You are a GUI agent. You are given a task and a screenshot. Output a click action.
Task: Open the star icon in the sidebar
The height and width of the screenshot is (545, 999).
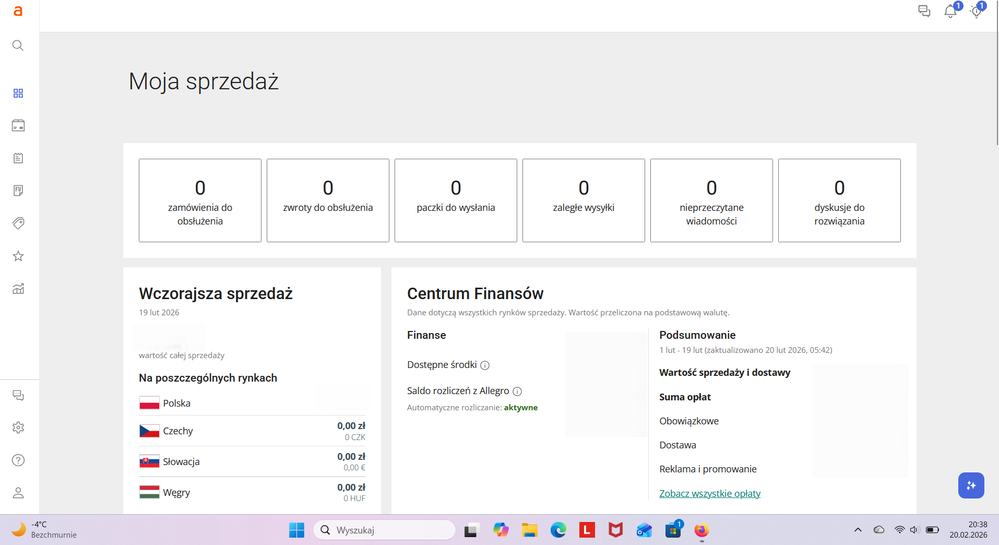pyautogui.click(x=18, y=256)
